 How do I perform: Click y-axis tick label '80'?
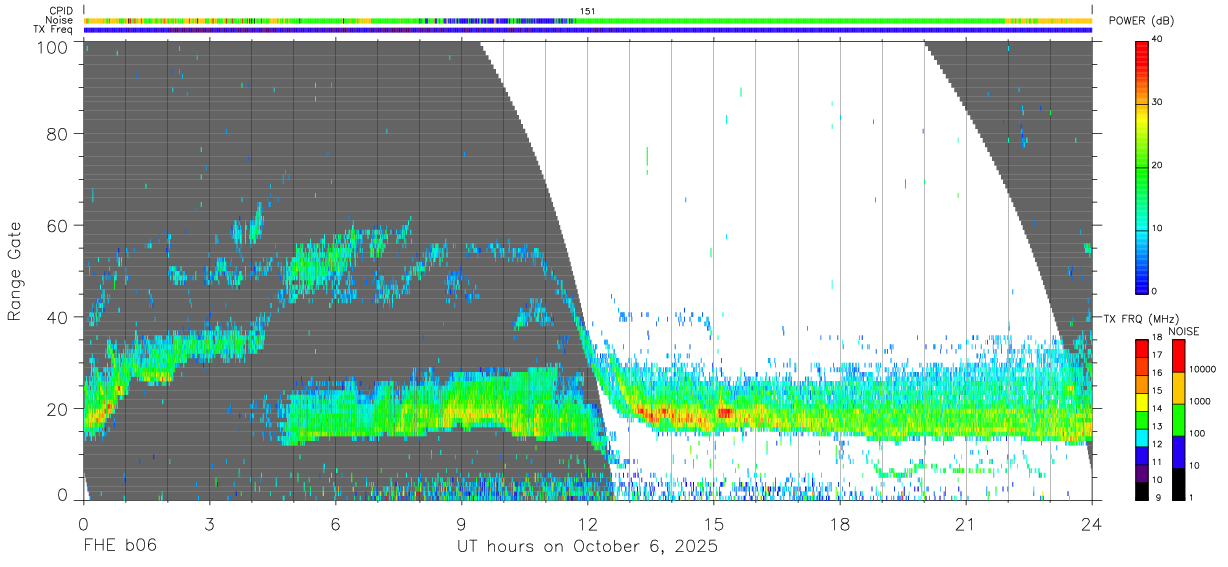[59, 134]
